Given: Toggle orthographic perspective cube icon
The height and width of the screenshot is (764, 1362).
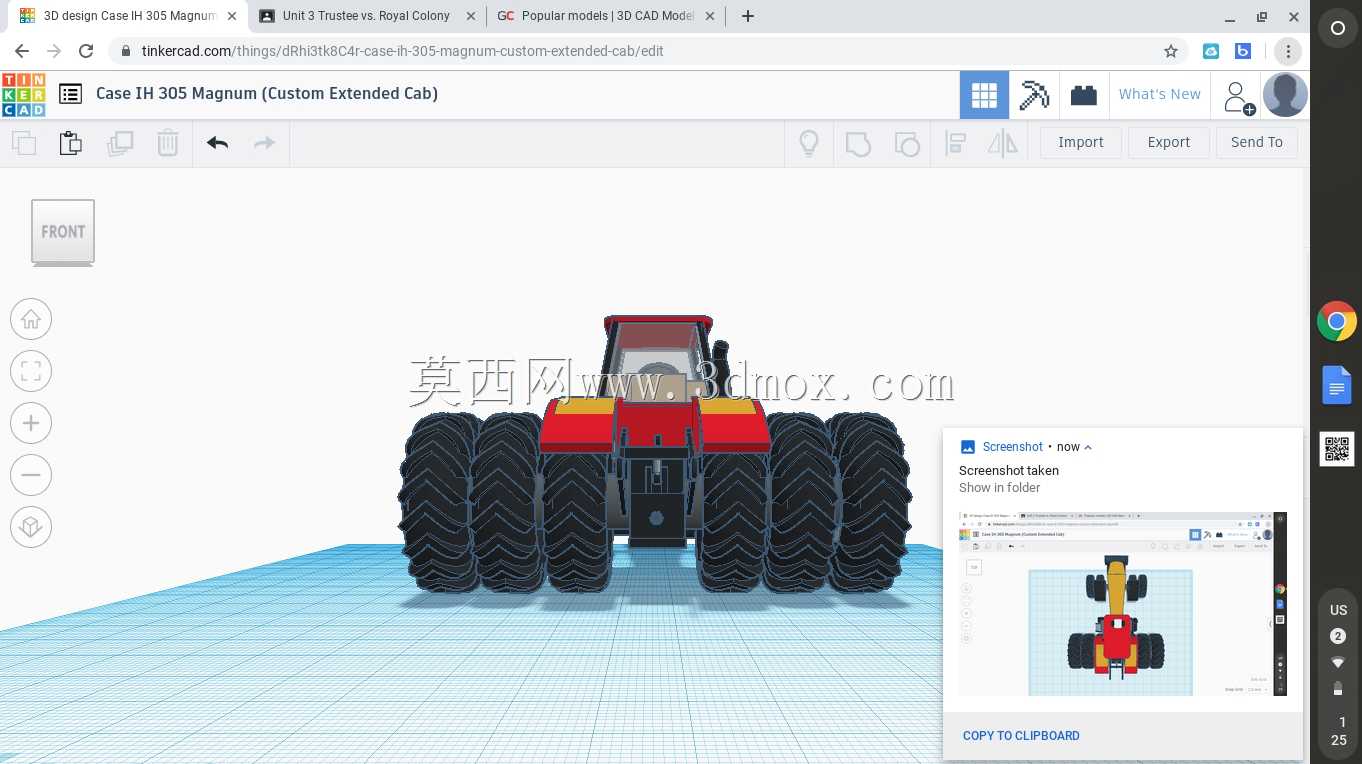Looking at the screenshot, I should (31, 527).
